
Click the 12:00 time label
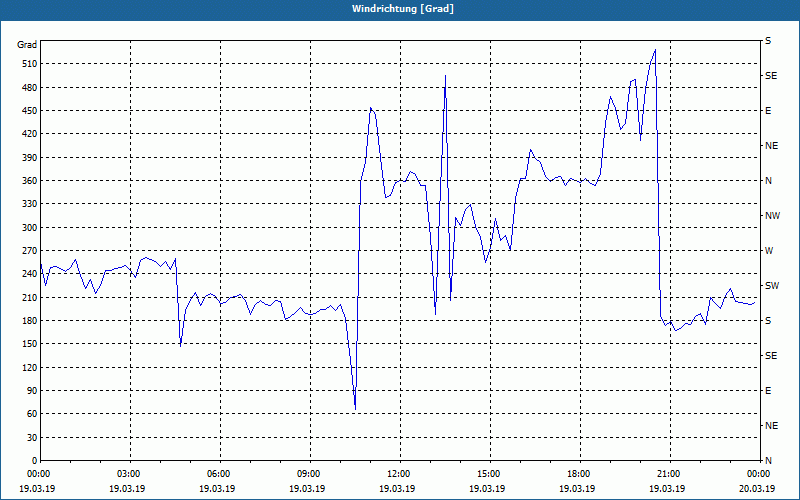[x=397, y=473]
